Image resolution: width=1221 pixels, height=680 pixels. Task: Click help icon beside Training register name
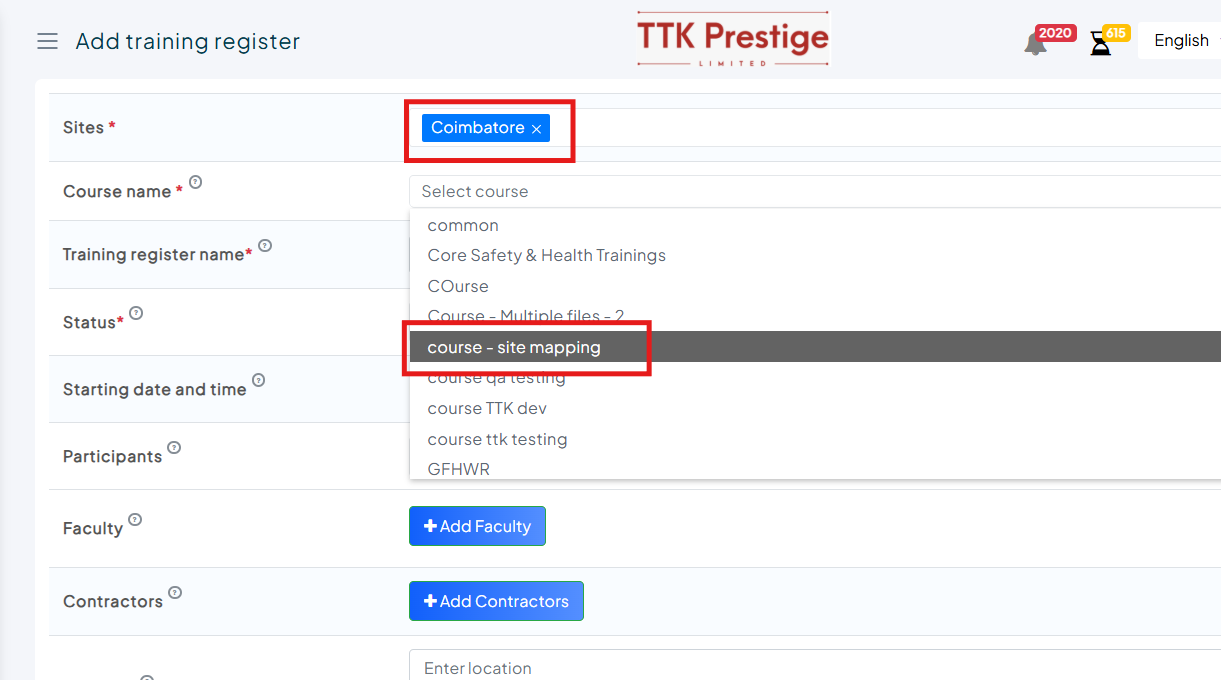click(x=265, y=245)
